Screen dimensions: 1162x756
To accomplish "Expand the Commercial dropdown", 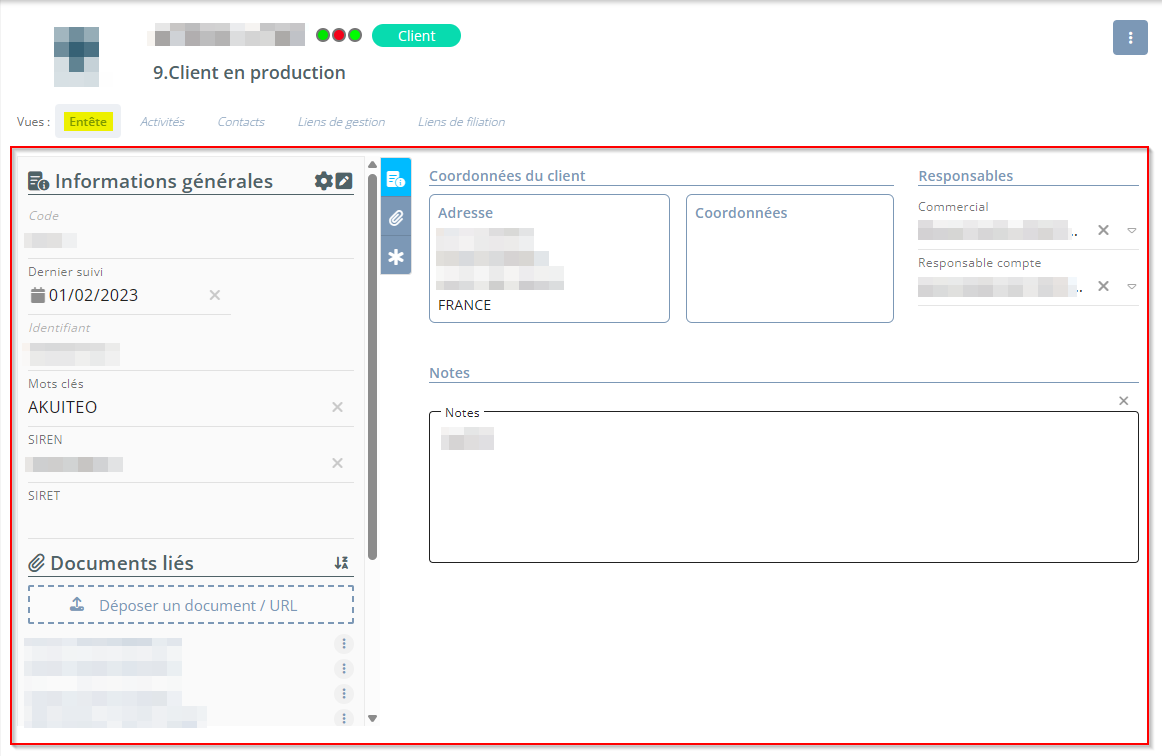I will tap(1132, 230).
